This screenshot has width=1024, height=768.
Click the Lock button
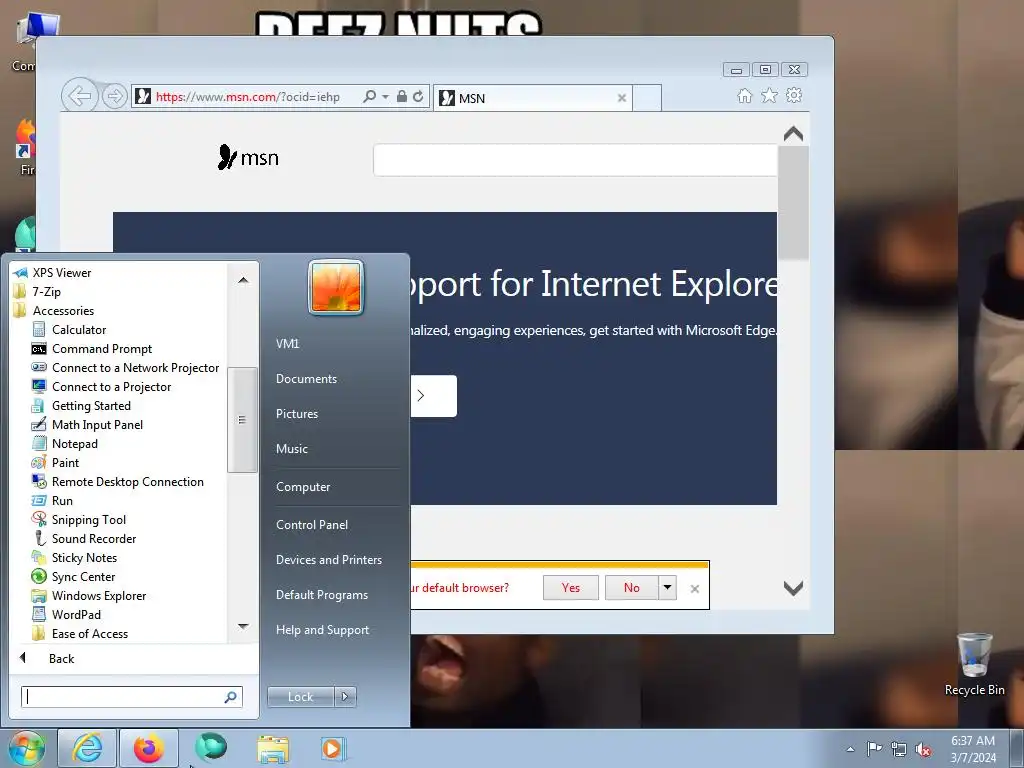pyautogui.click(x=300, y=697)
